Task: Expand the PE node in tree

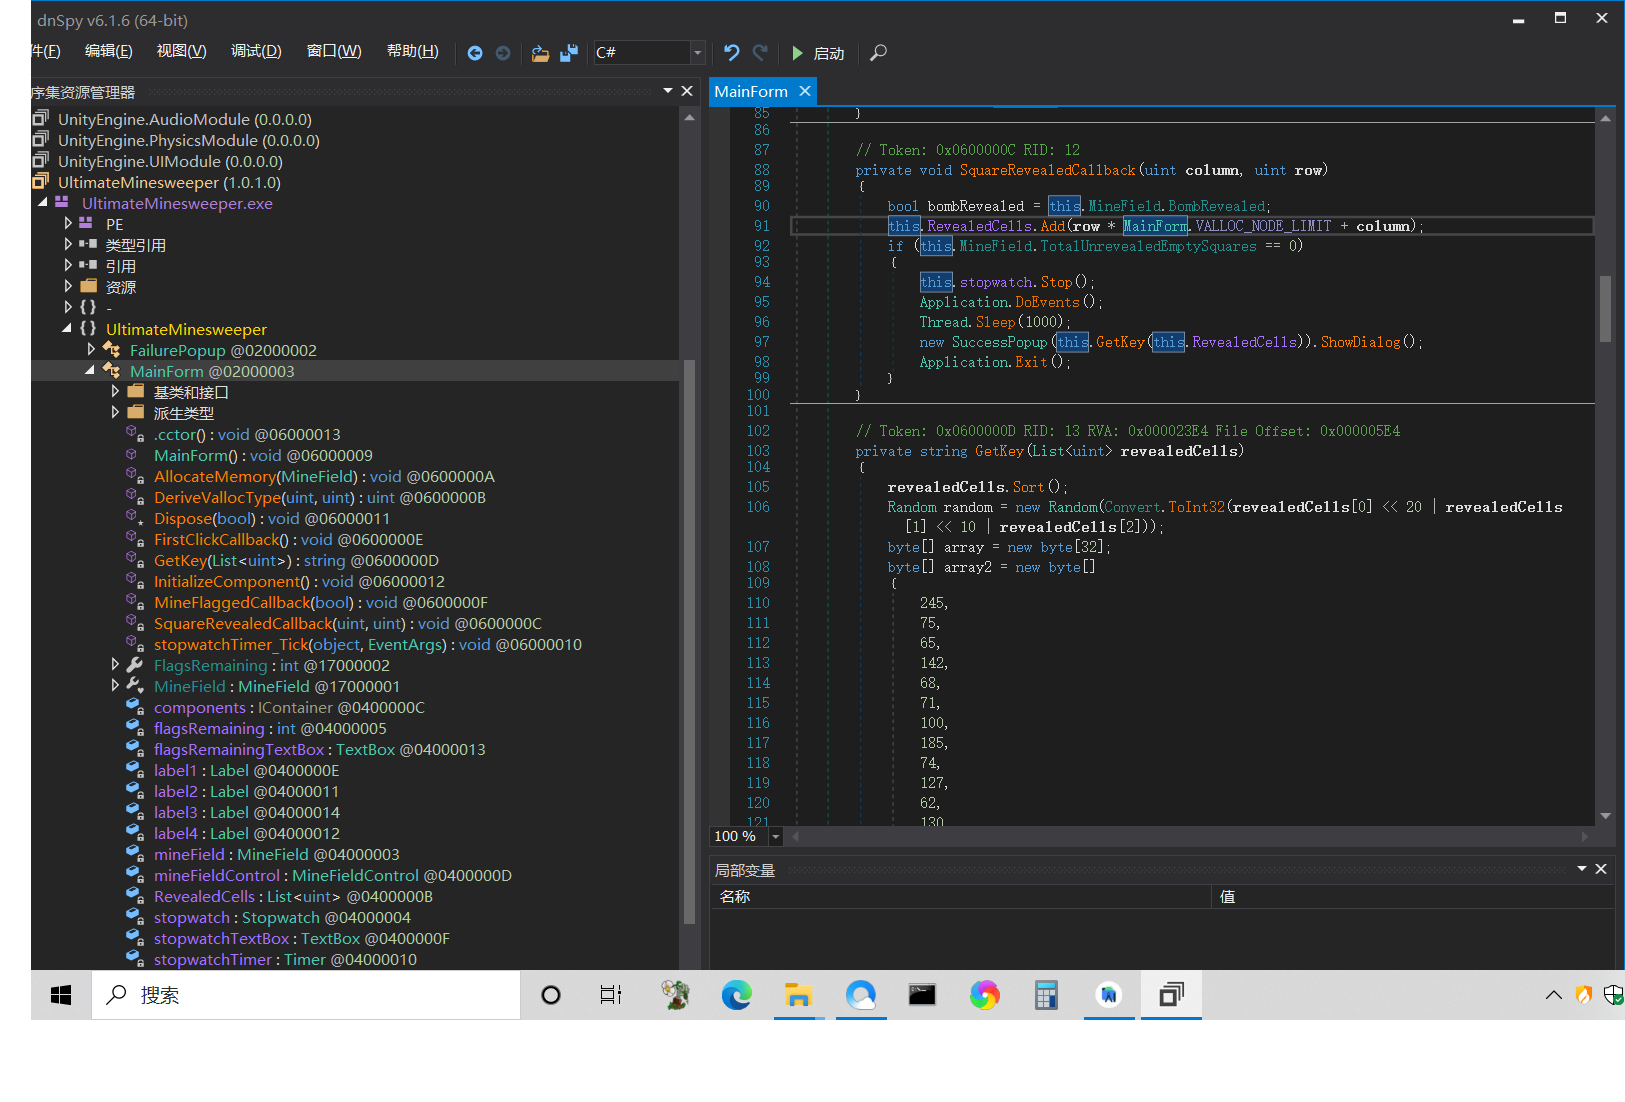Action: click(x=68, y=224)
